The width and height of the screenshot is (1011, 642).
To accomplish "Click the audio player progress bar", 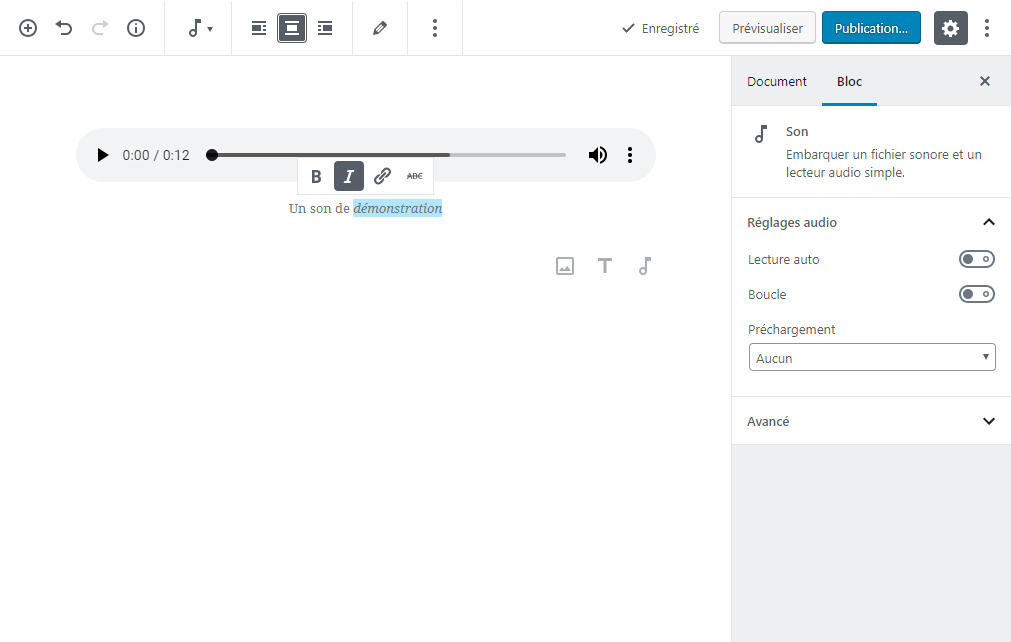I will 388,155.
